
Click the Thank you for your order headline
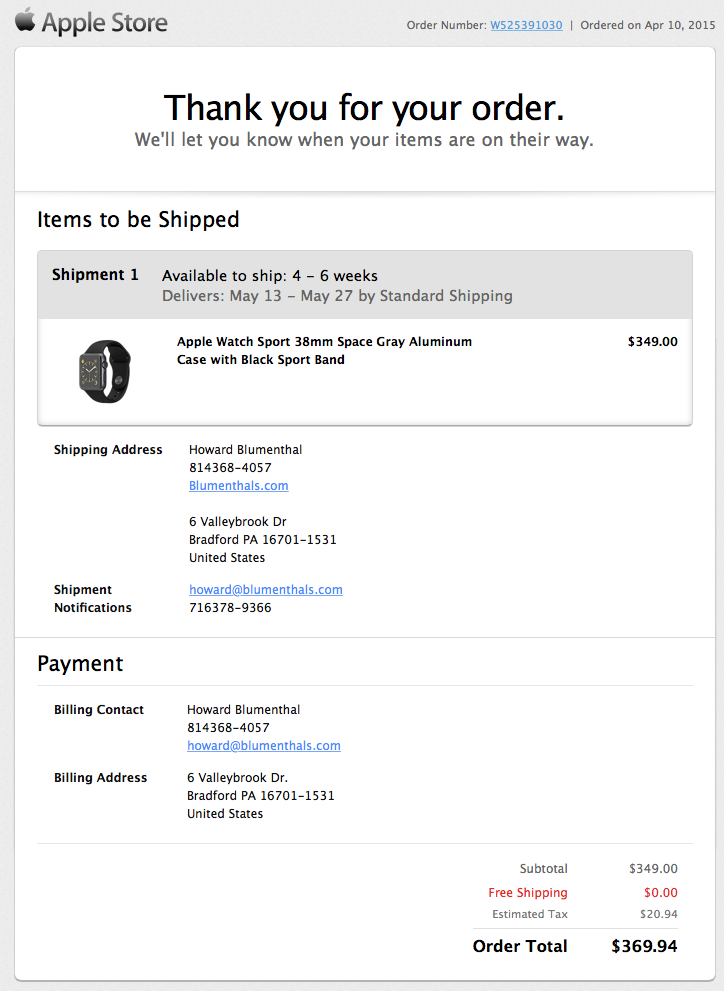pos(364,108)
